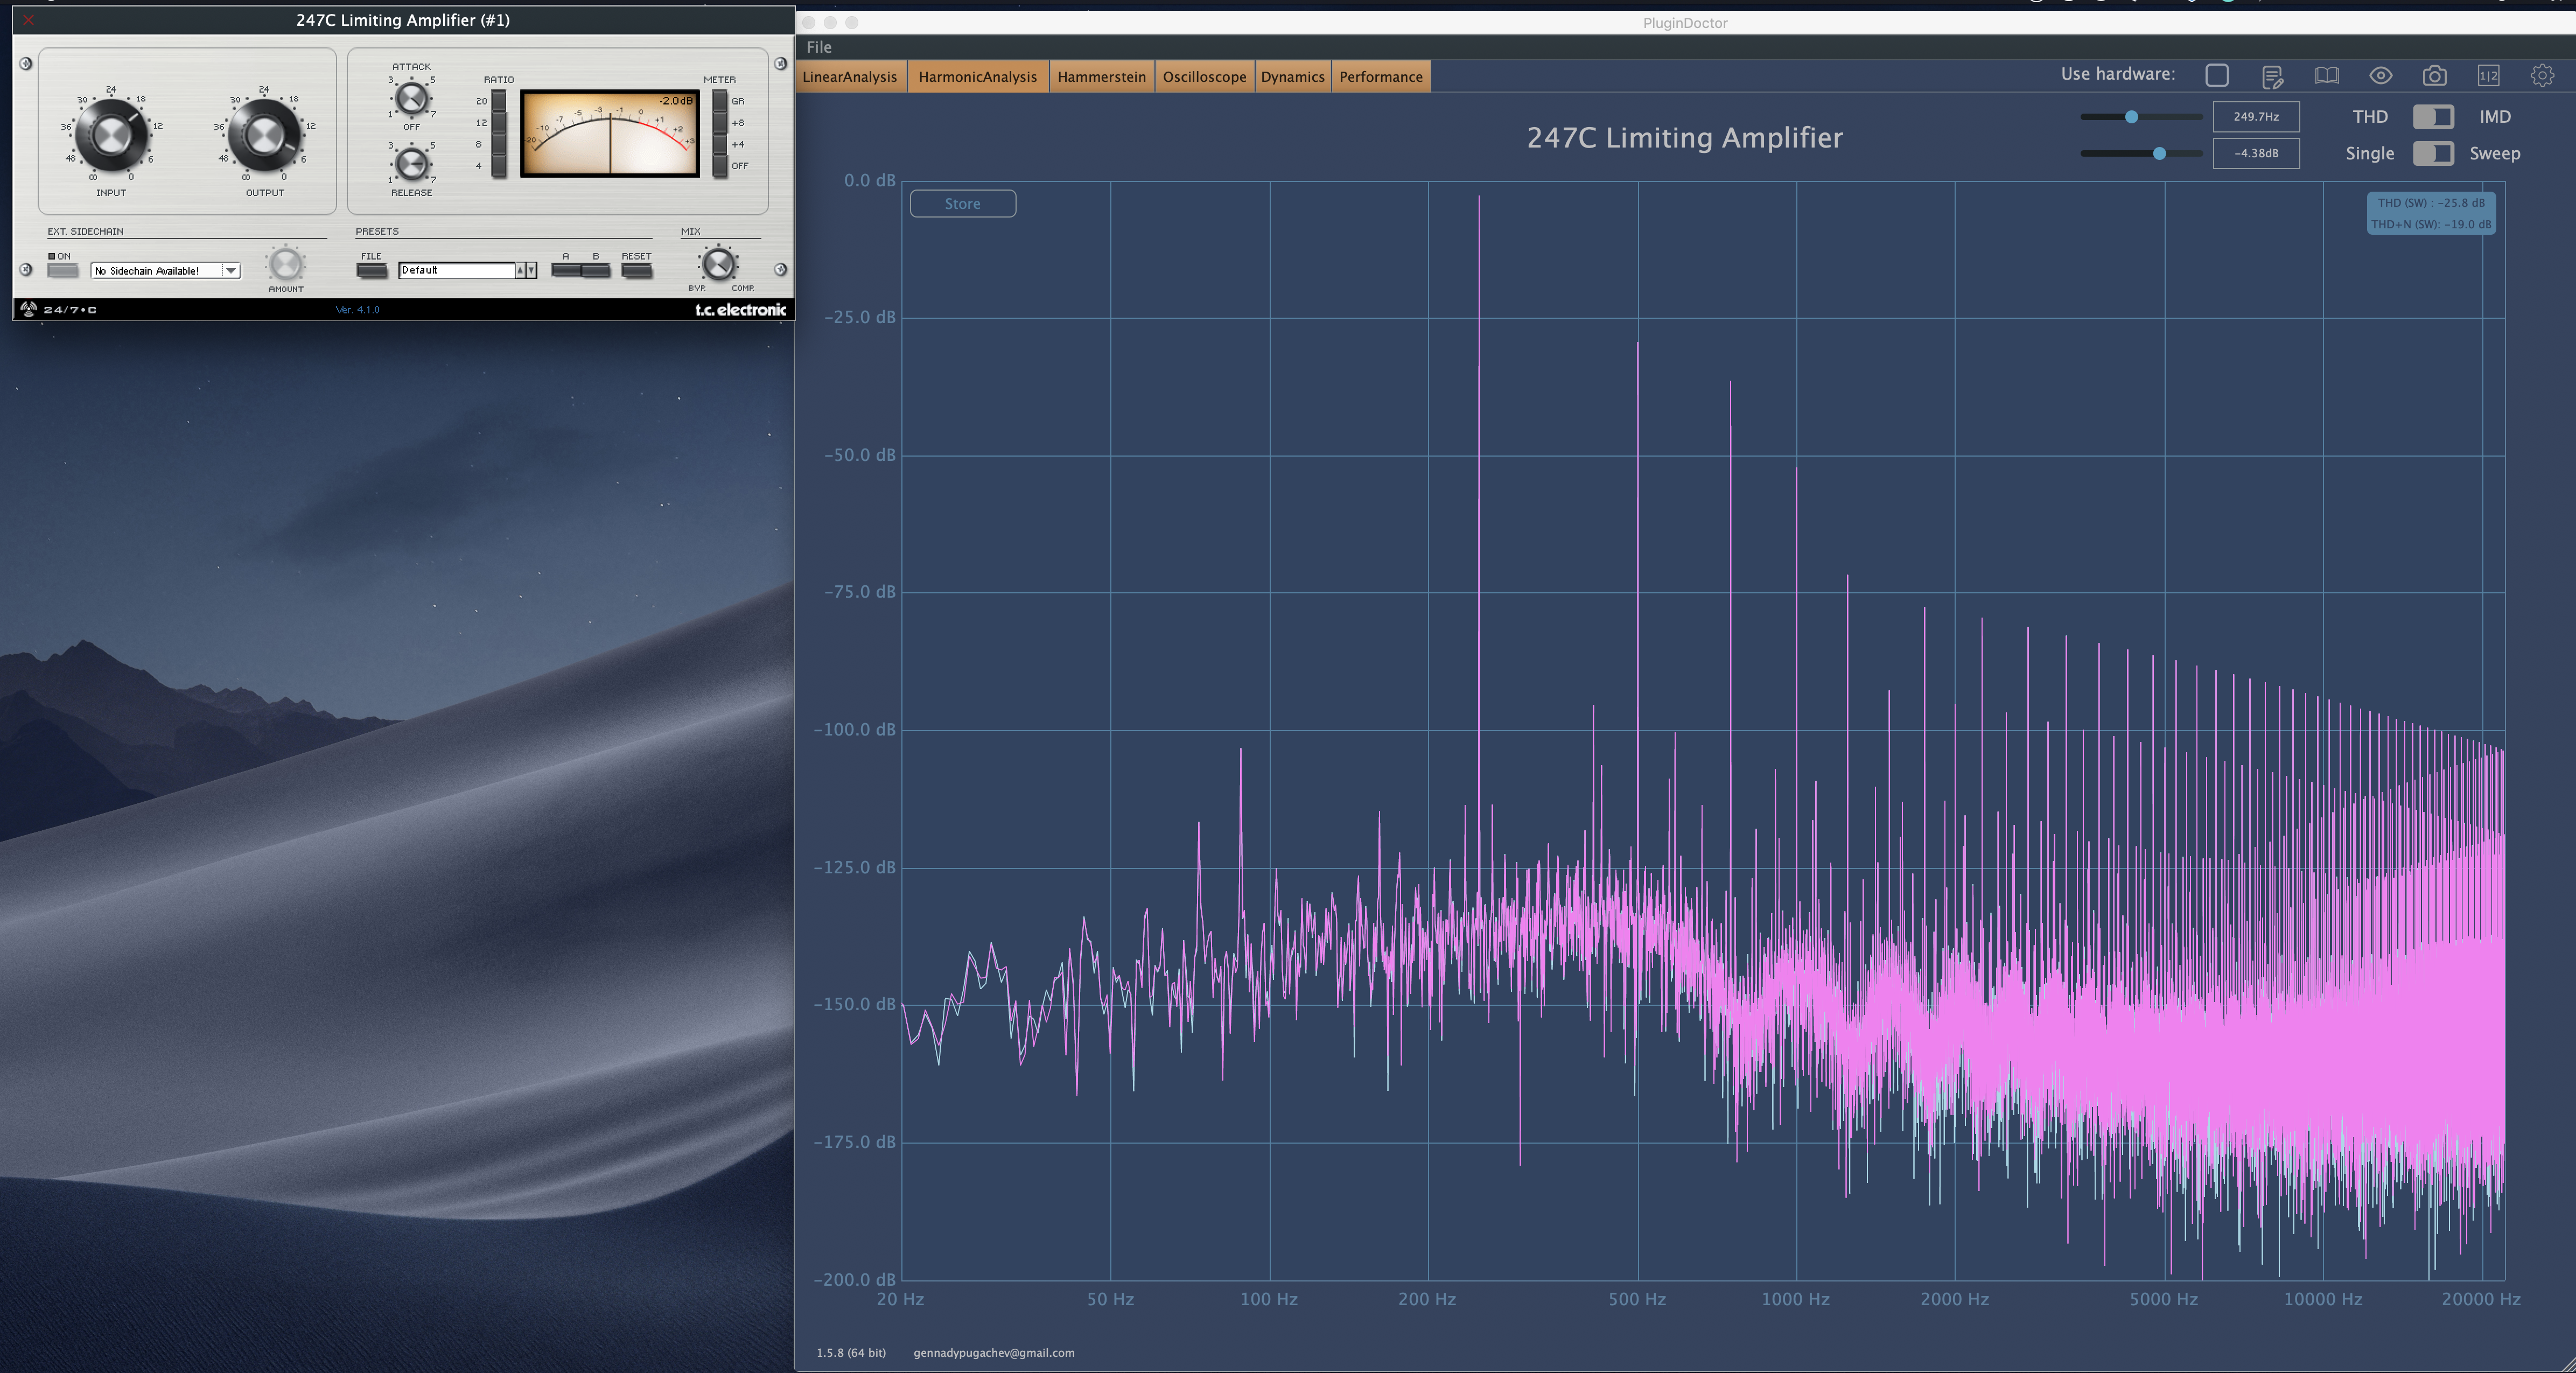Click the VU meter display

pos(609,134)
